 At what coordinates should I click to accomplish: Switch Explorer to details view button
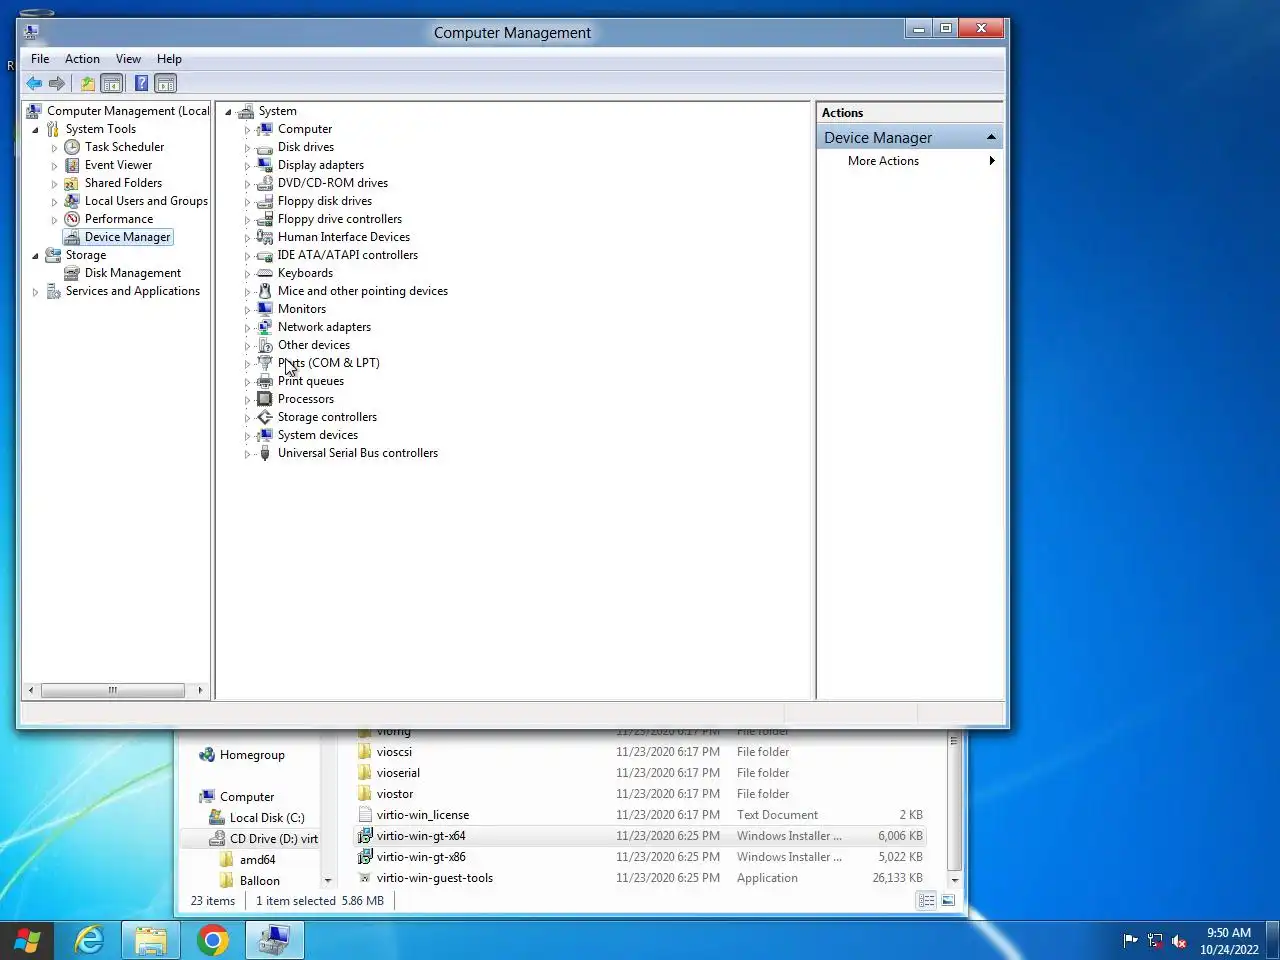[927, 901]
